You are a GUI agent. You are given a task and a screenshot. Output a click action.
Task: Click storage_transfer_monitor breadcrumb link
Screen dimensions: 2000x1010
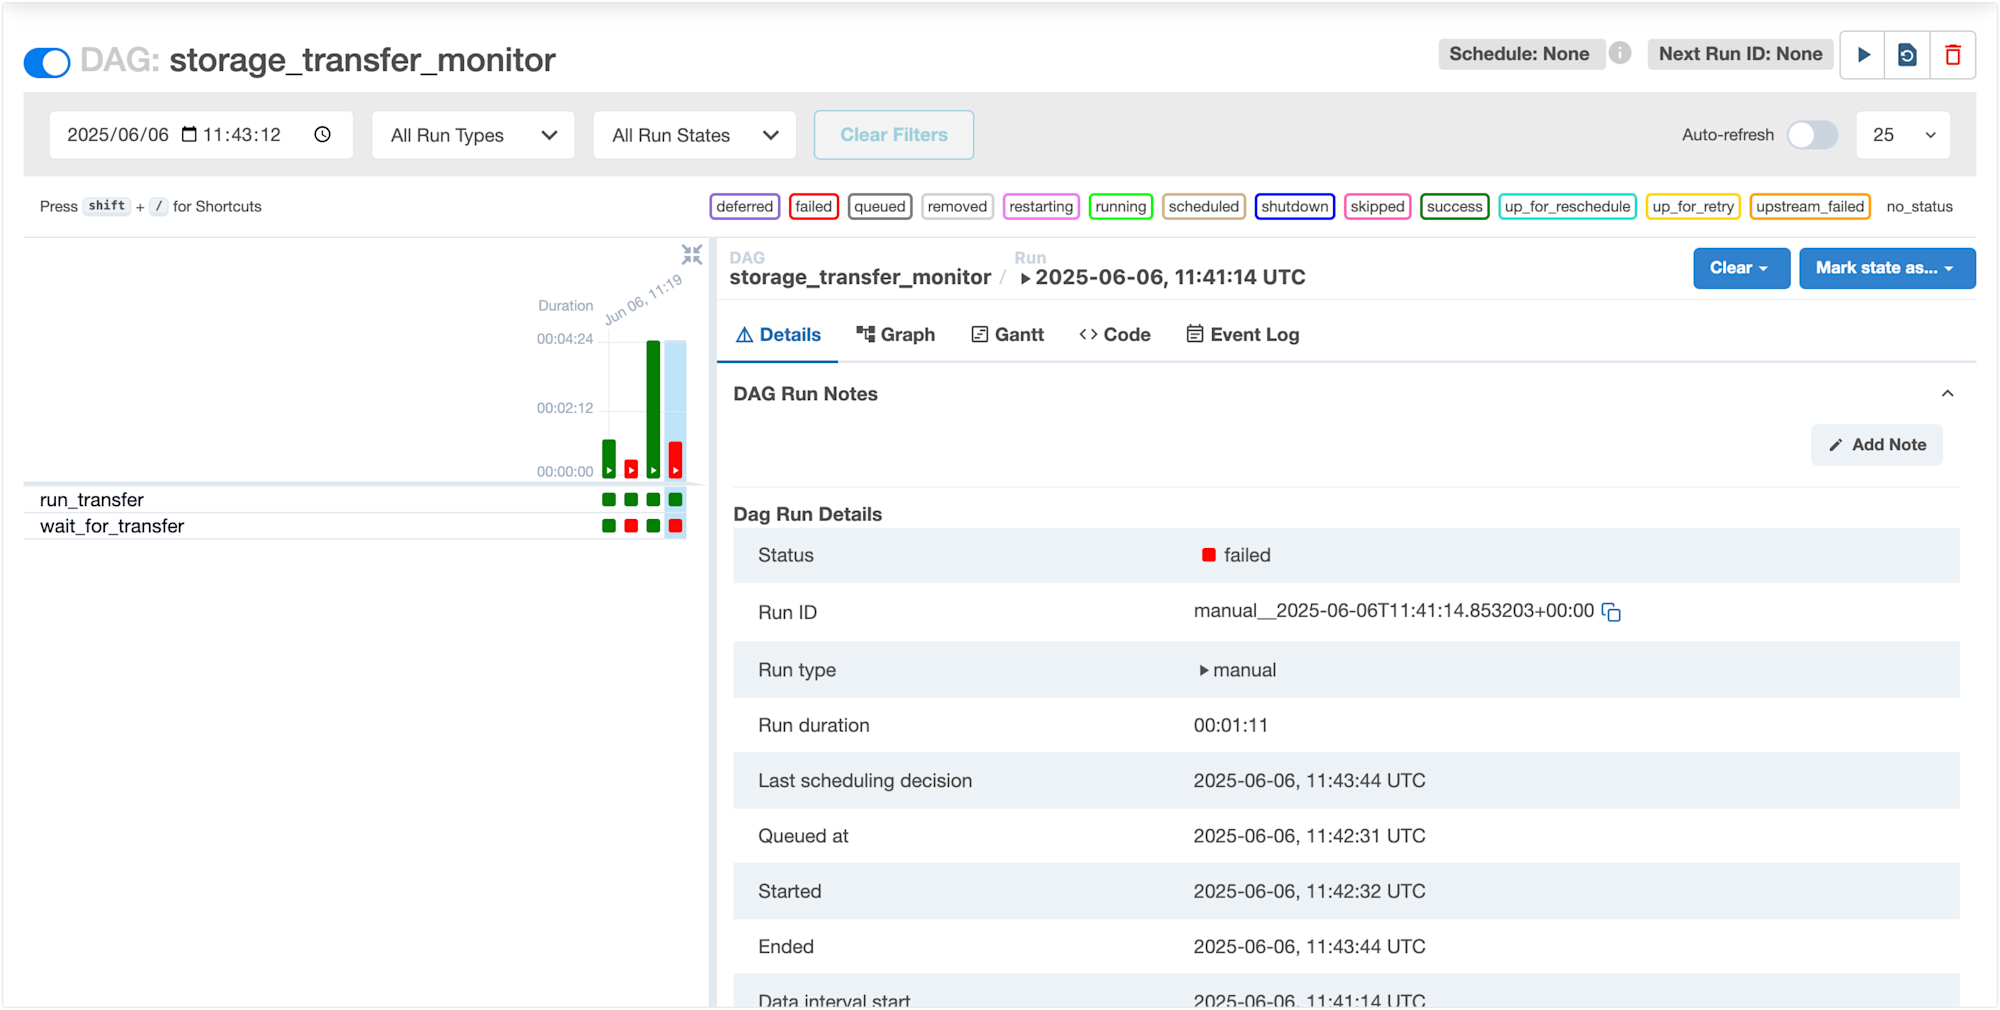(860, 277)
